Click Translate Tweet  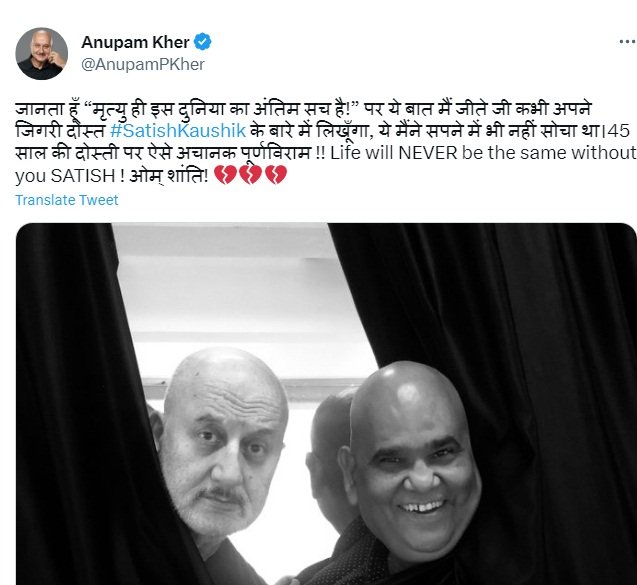pos(67,200)
